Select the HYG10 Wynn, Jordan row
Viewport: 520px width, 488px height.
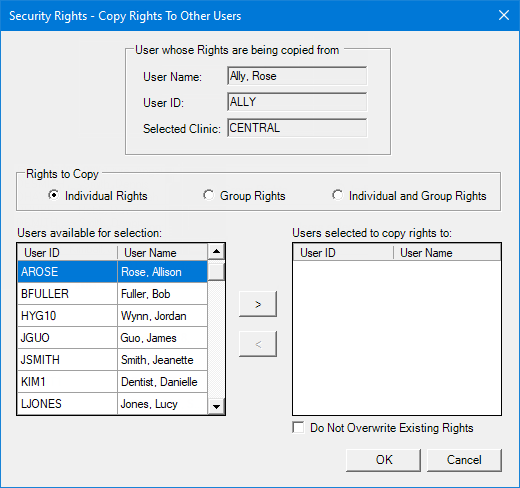[x=112, y=316]
